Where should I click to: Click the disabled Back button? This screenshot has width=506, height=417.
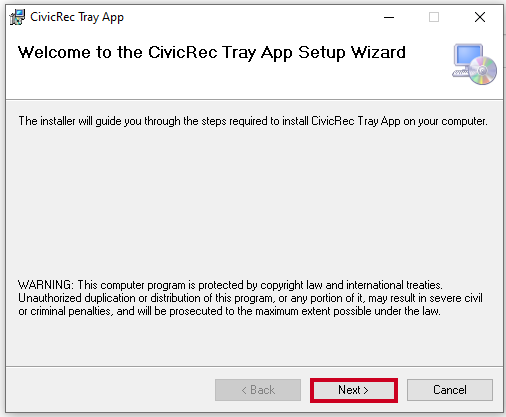258,390
